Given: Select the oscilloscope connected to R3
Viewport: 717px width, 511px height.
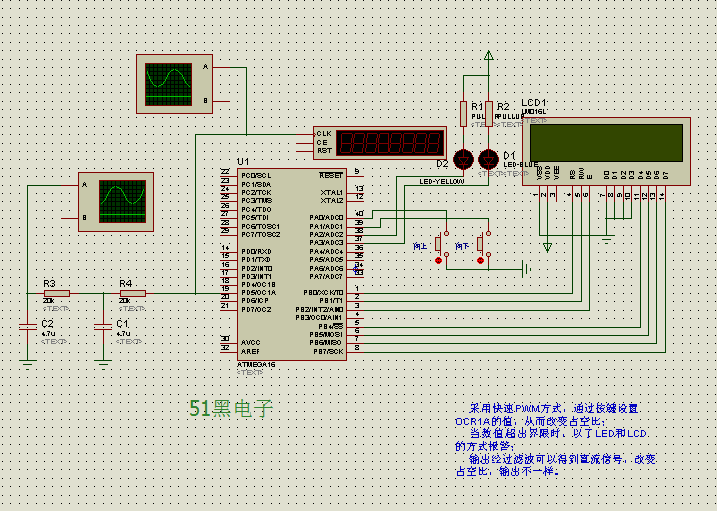Looking at the screenshot, I should [x=116, y=202].
